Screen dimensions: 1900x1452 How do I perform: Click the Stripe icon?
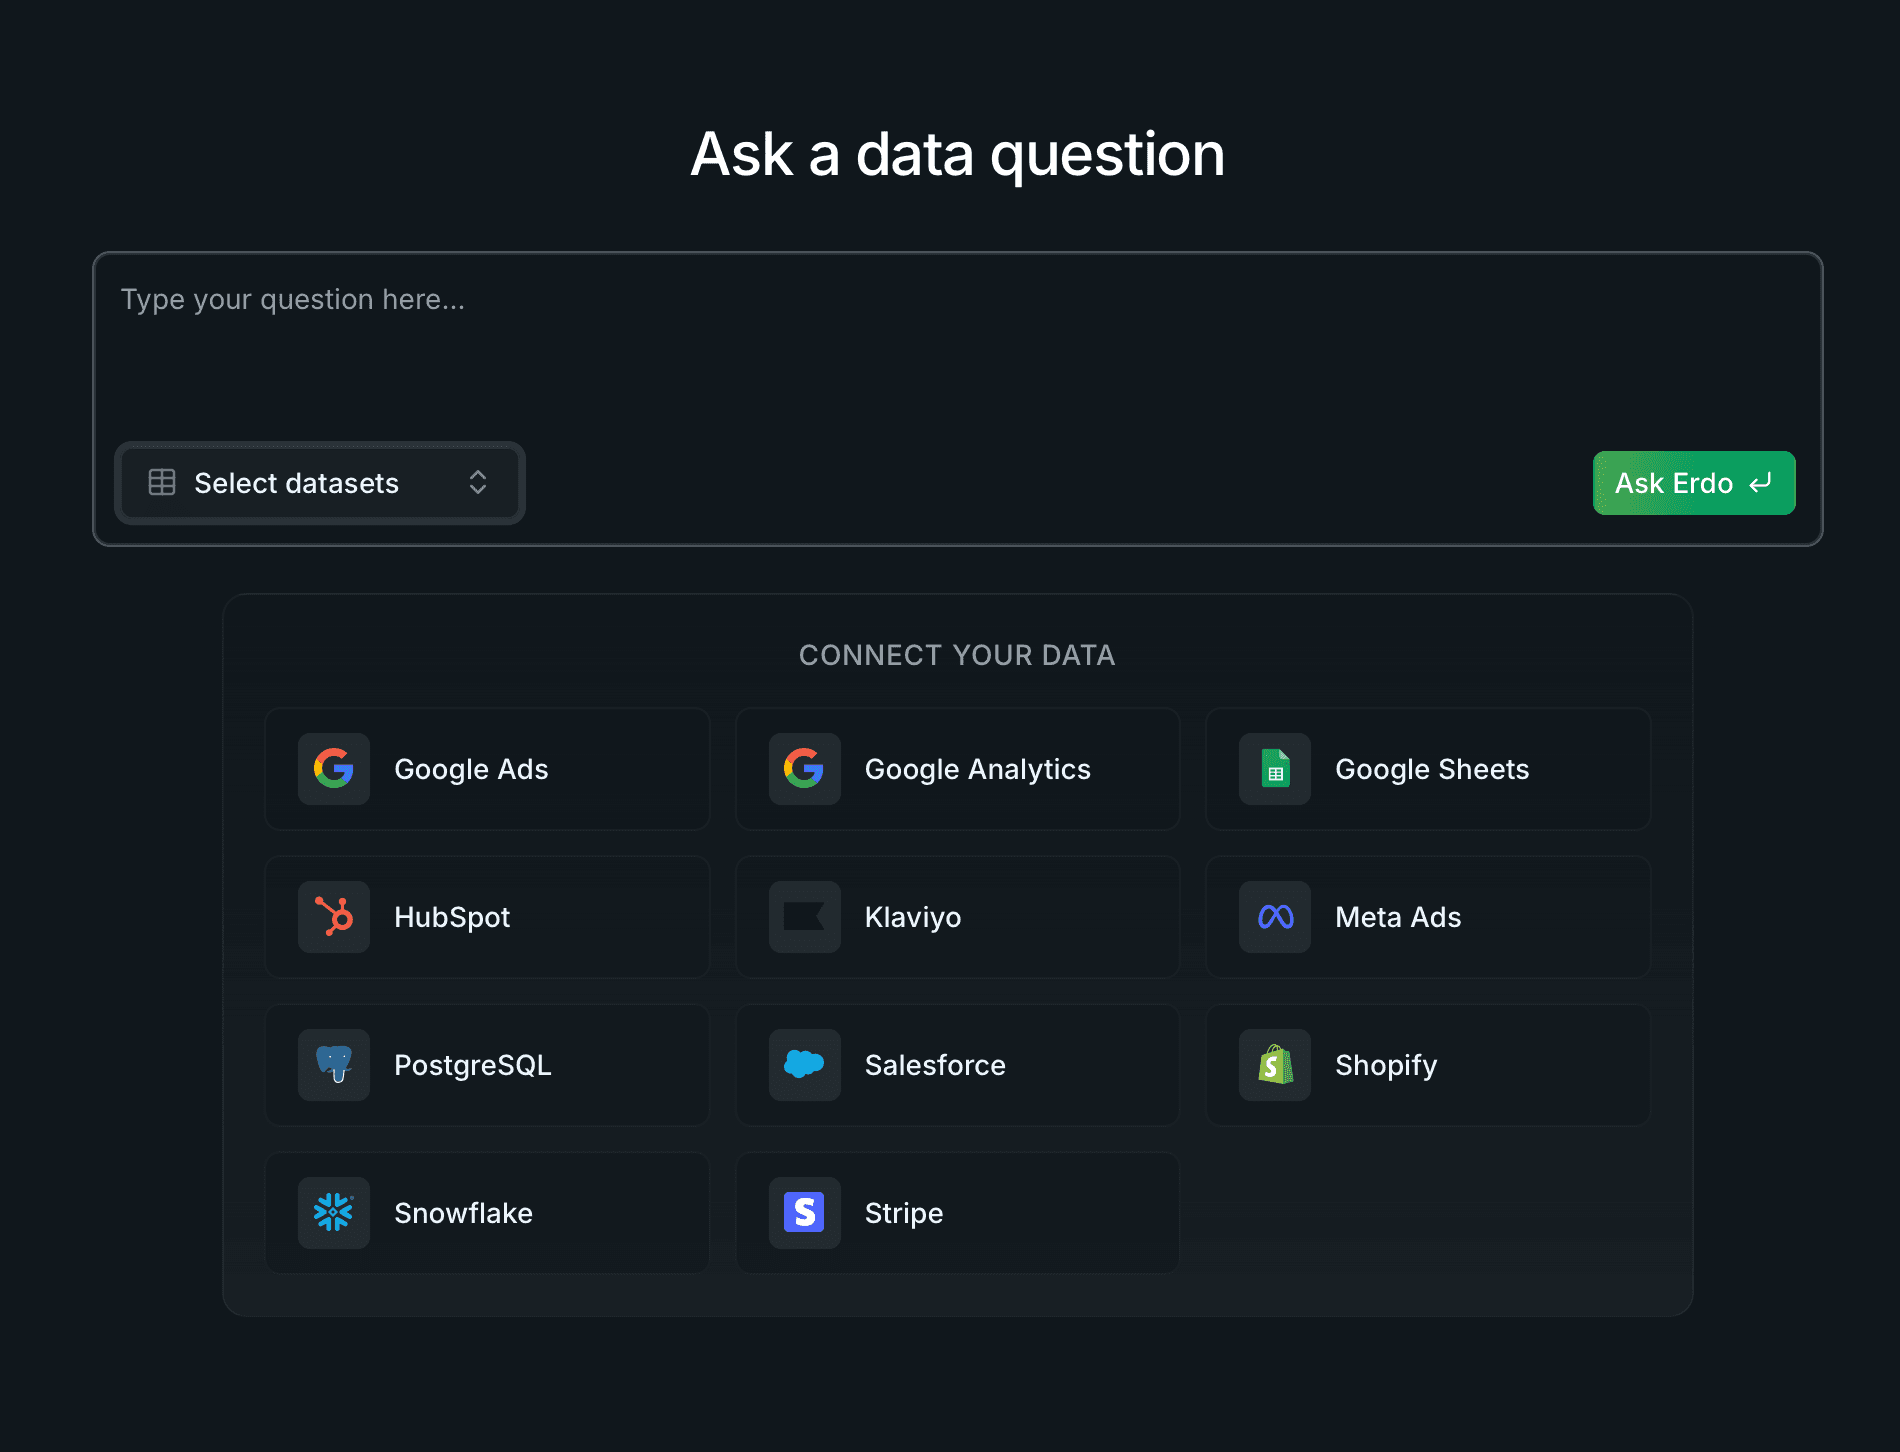(x=803, y=1213)
